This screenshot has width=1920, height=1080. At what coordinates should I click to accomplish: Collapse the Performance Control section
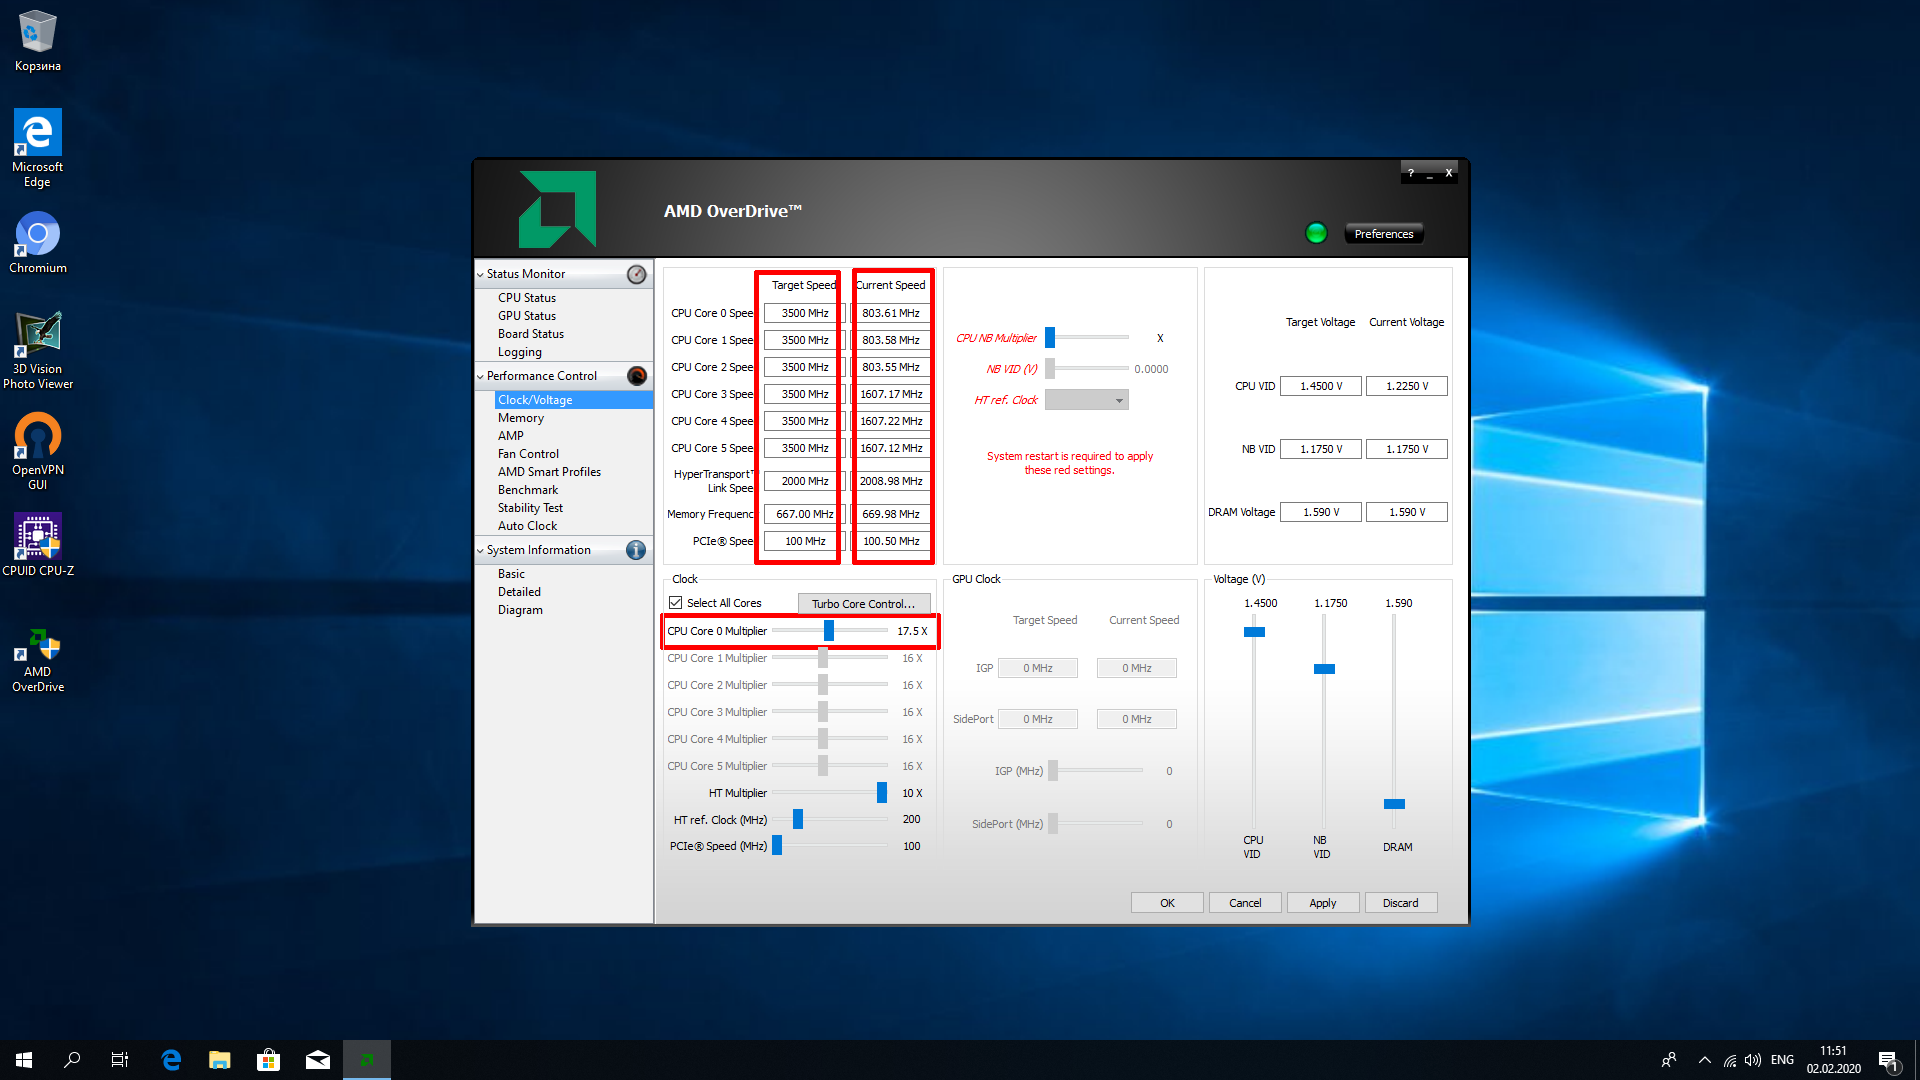[481, 376]
